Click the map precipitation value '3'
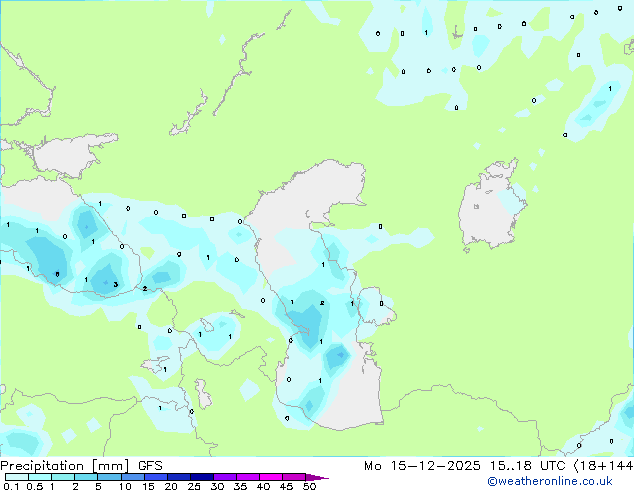Image resolution: width=634 pixels, height=490 pixels. point(116,285)
